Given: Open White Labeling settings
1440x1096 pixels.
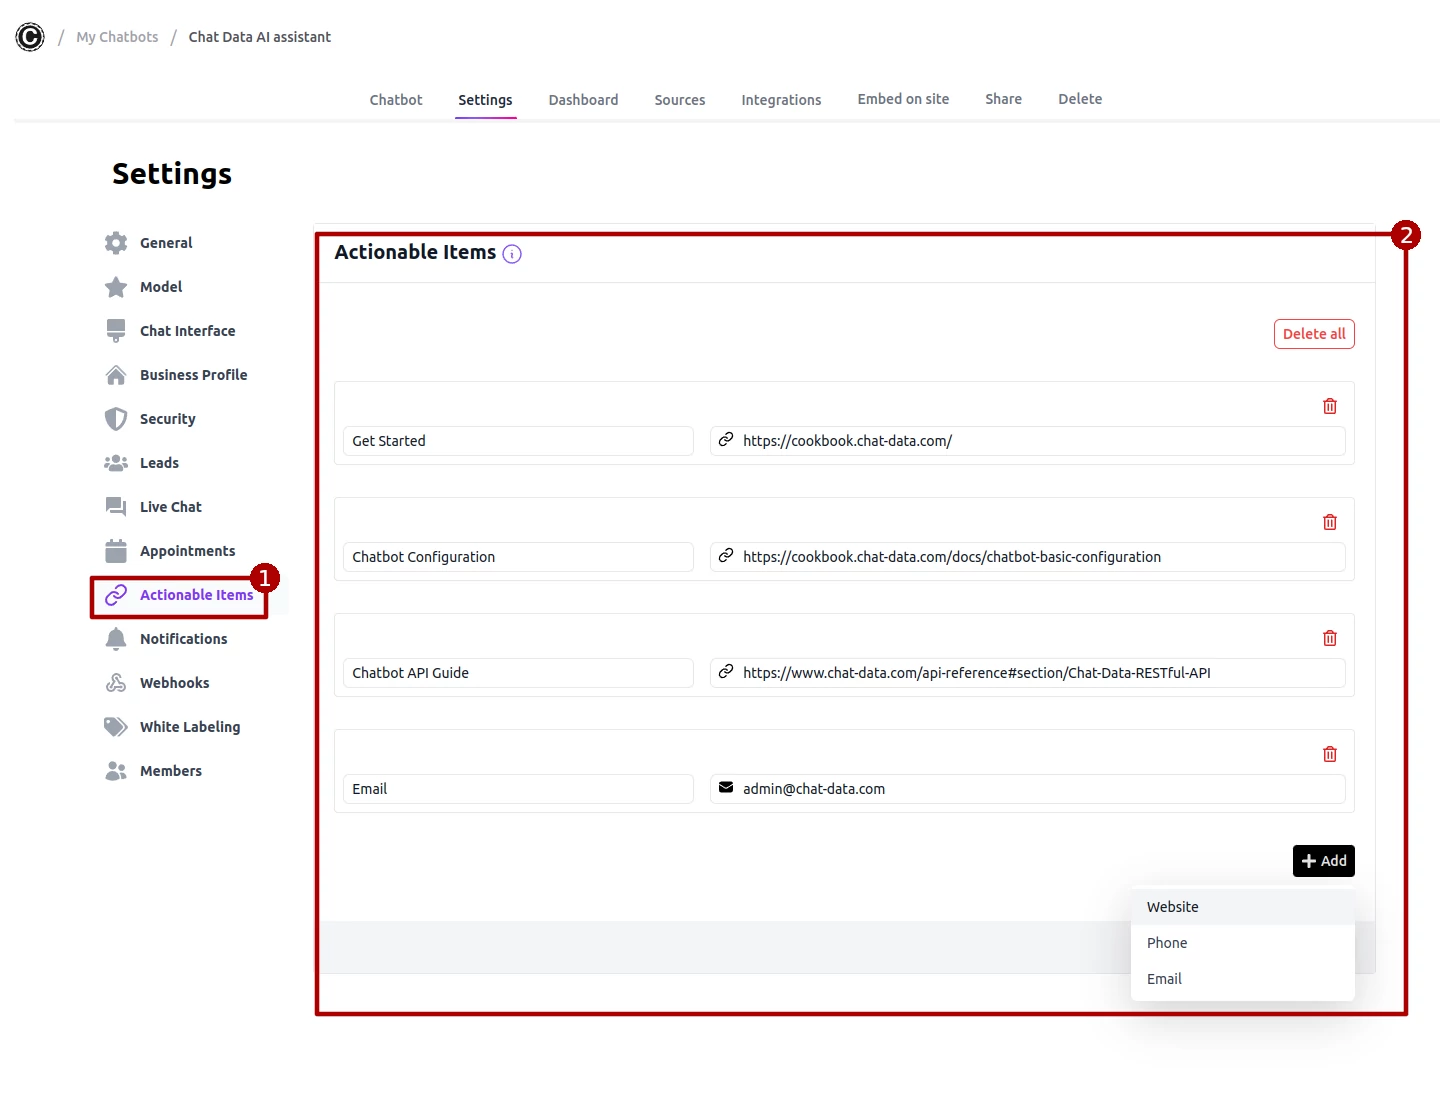Looking at the screenshot, I should tap(190, 727).
